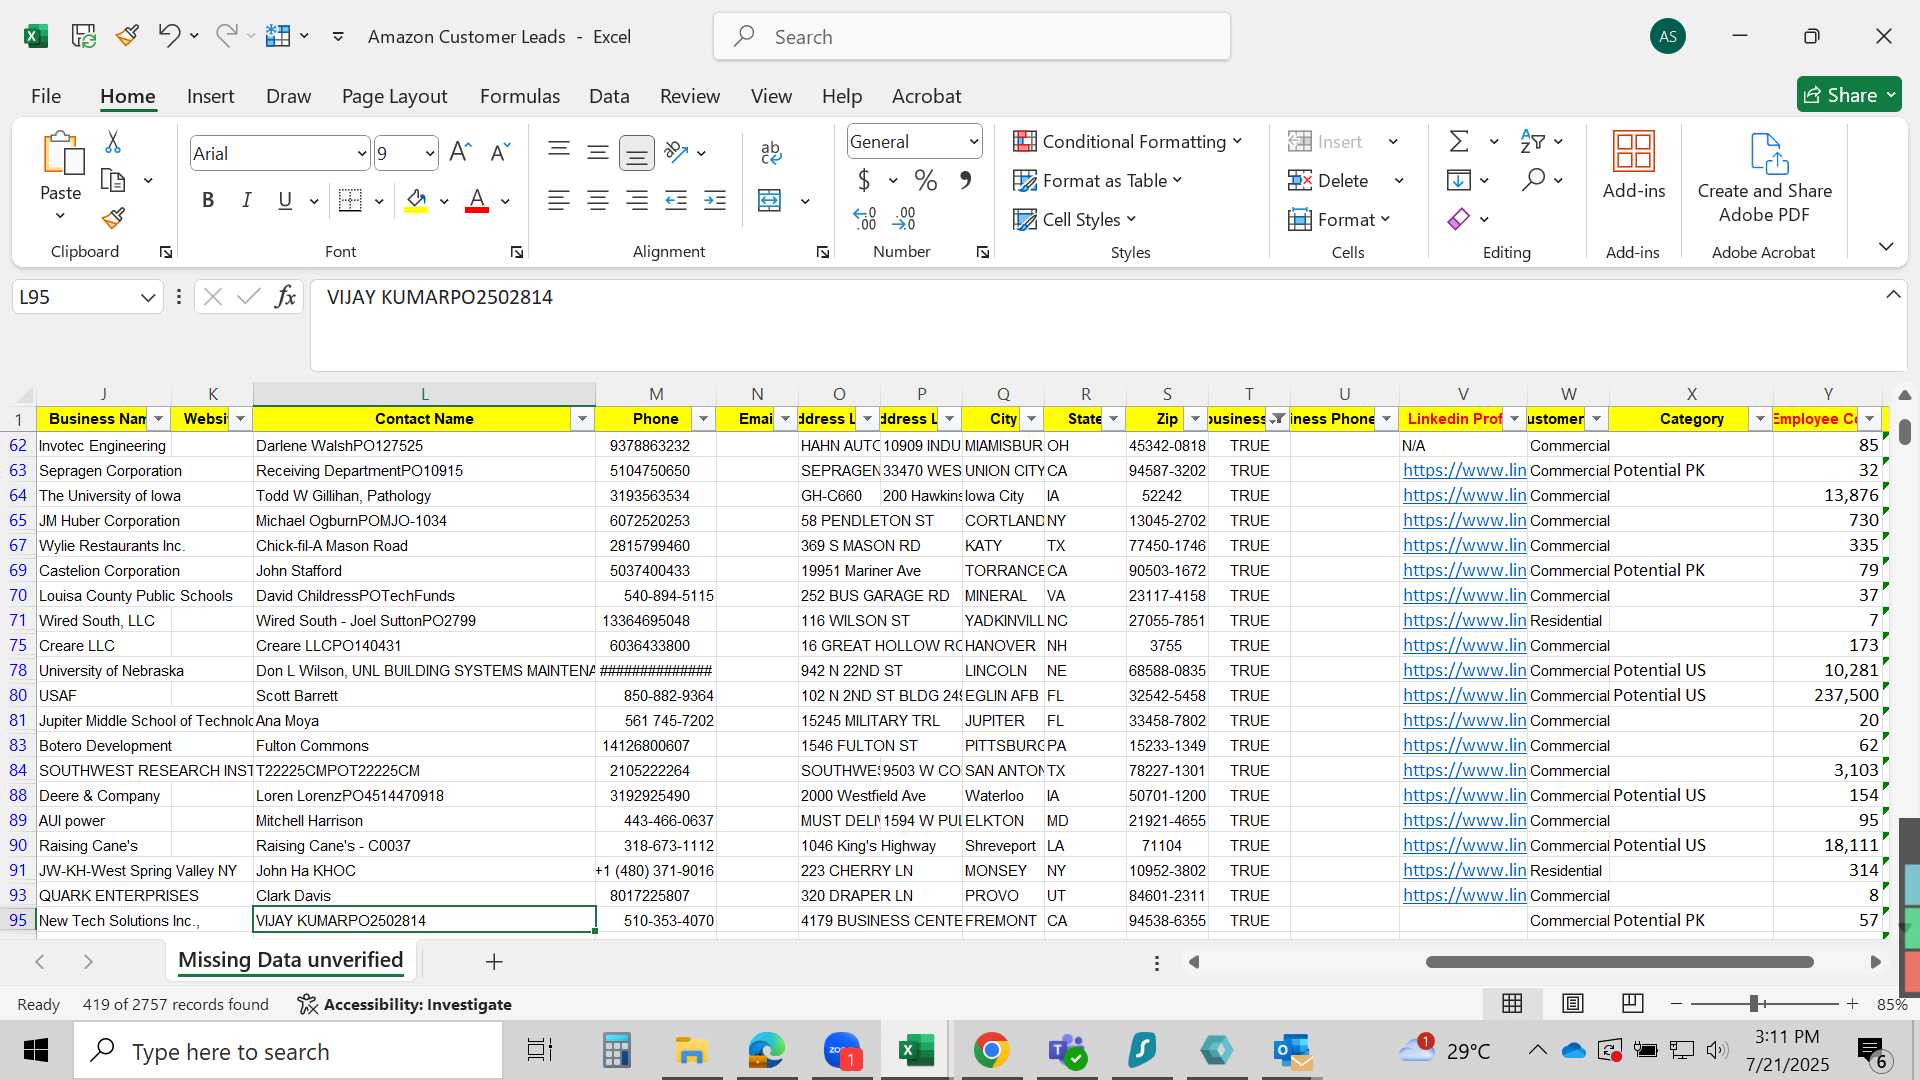Screen dimensions: 1920x1080
Task: Select the Missing Data unverified sheet tab
Action: click(x=291, y=960)
